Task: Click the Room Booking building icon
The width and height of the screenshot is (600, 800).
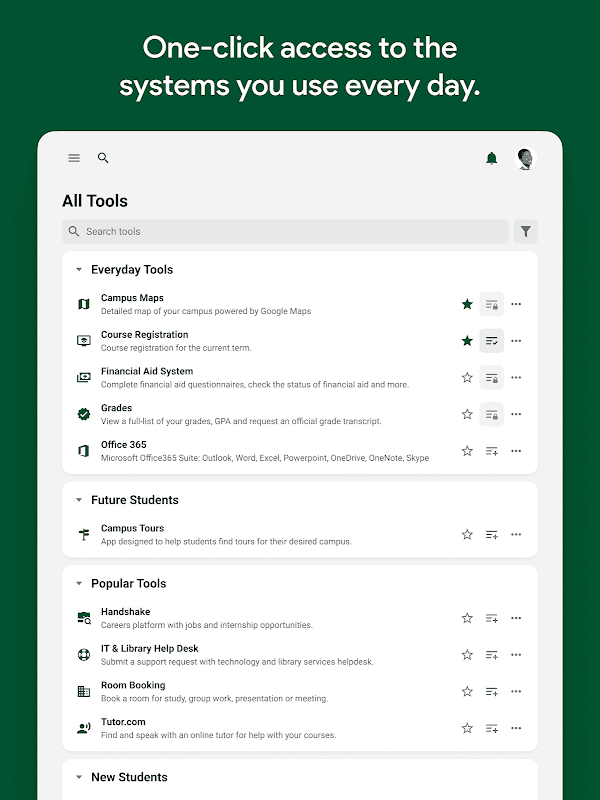Action: point(84,692)
